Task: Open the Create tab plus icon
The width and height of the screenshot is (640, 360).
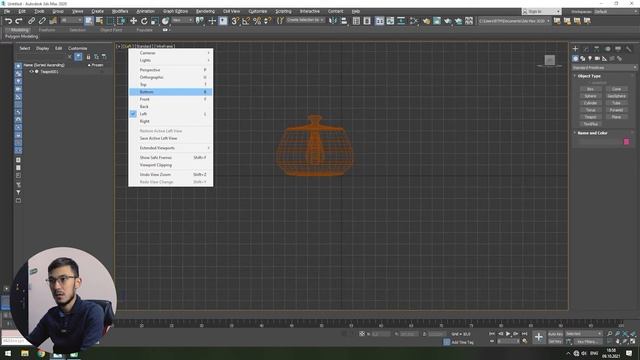Action: coord(576,49)
